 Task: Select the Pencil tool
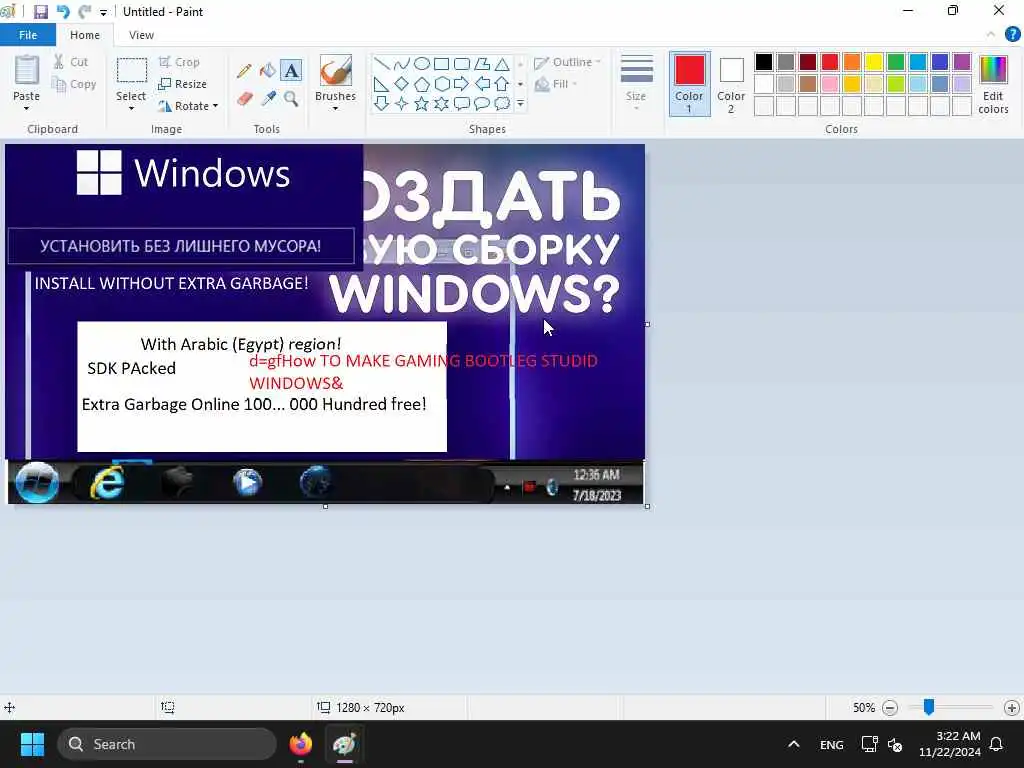click(244, 71)
